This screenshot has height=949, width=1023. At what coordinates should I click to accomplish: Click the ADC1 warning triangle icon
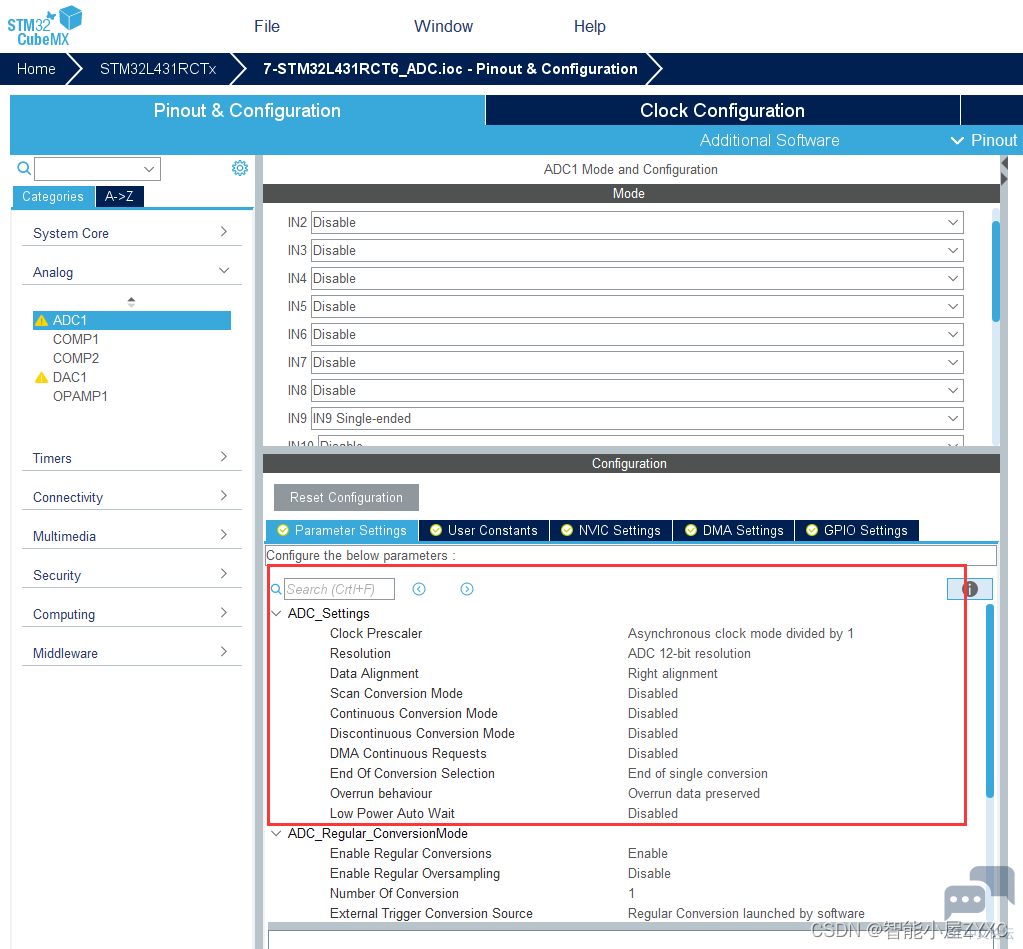pos(42,320)
